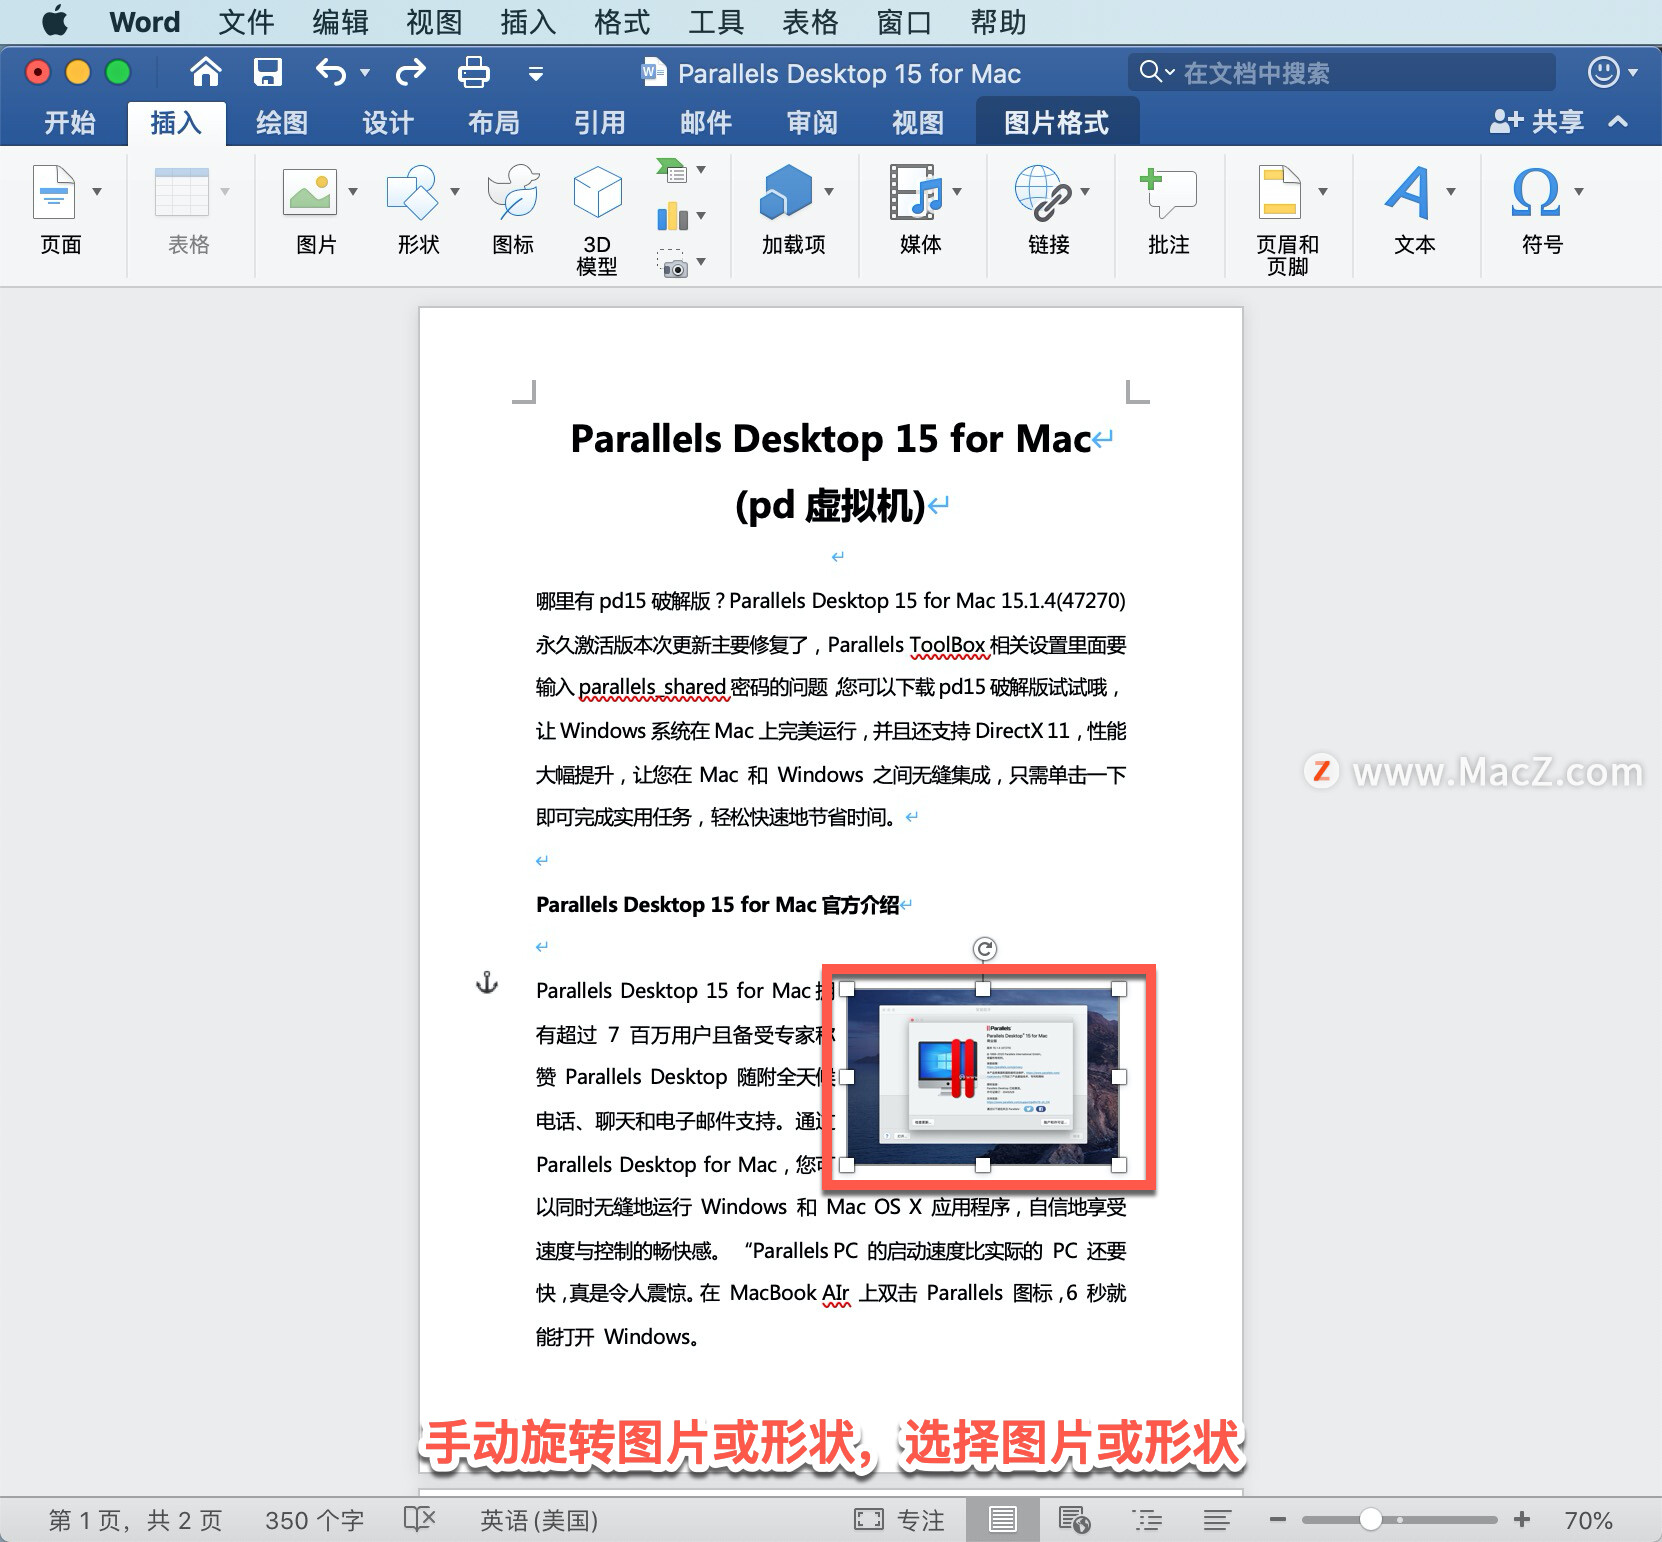Print the document with printer icon

point(473,72)
